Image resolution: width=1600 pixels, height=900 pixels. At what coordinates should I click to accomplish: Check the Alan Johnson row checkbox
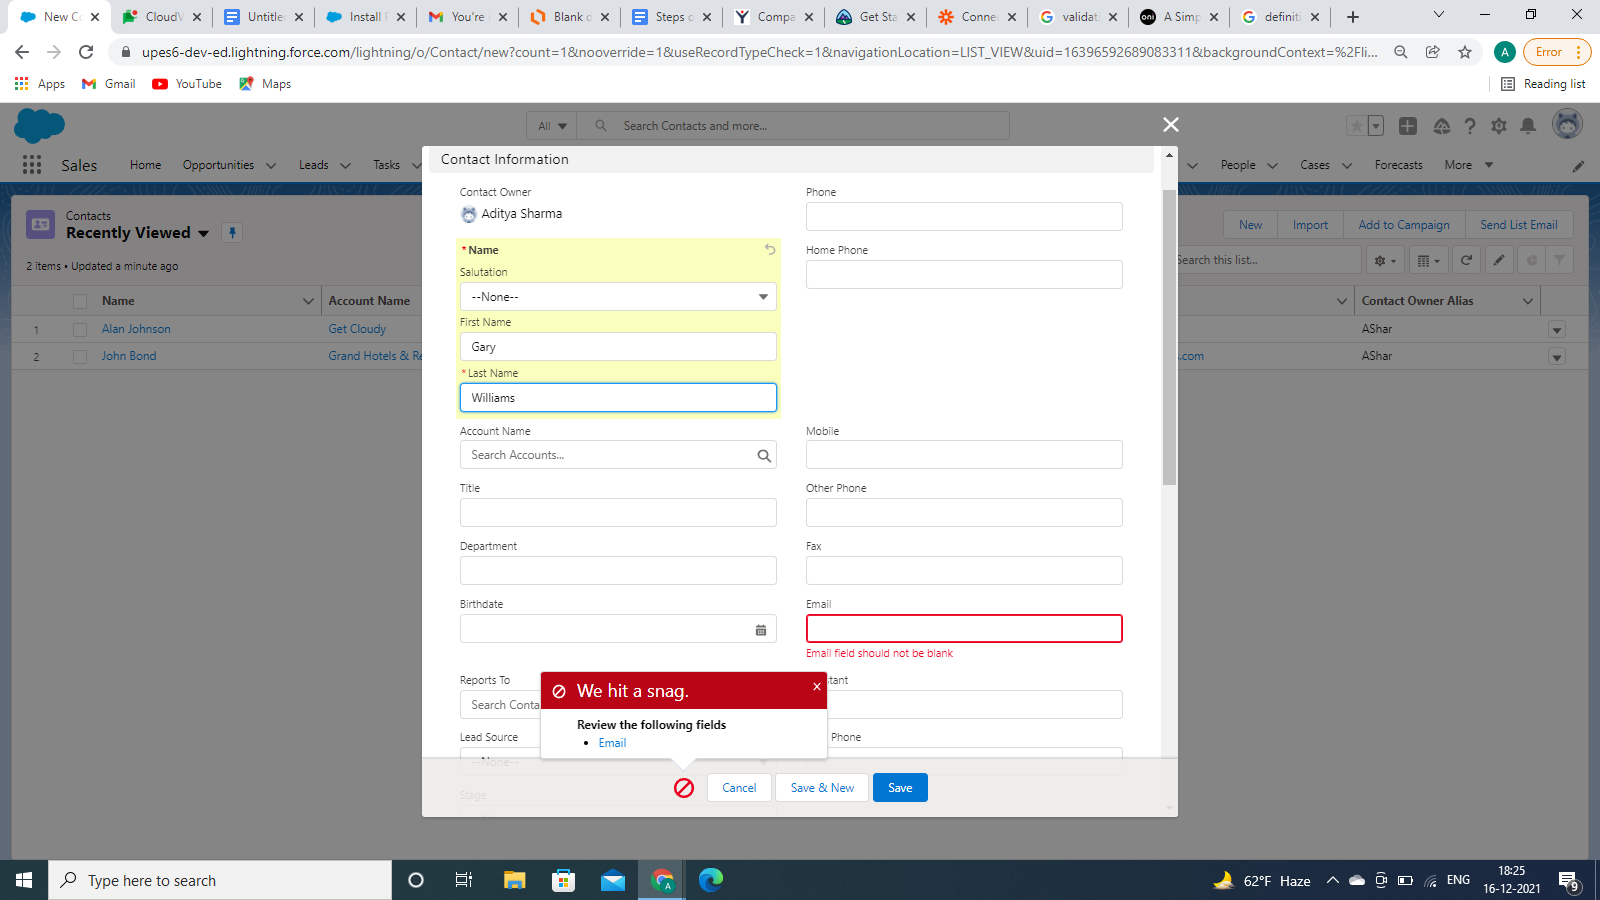pyautogui.click(x=80, y=329)
